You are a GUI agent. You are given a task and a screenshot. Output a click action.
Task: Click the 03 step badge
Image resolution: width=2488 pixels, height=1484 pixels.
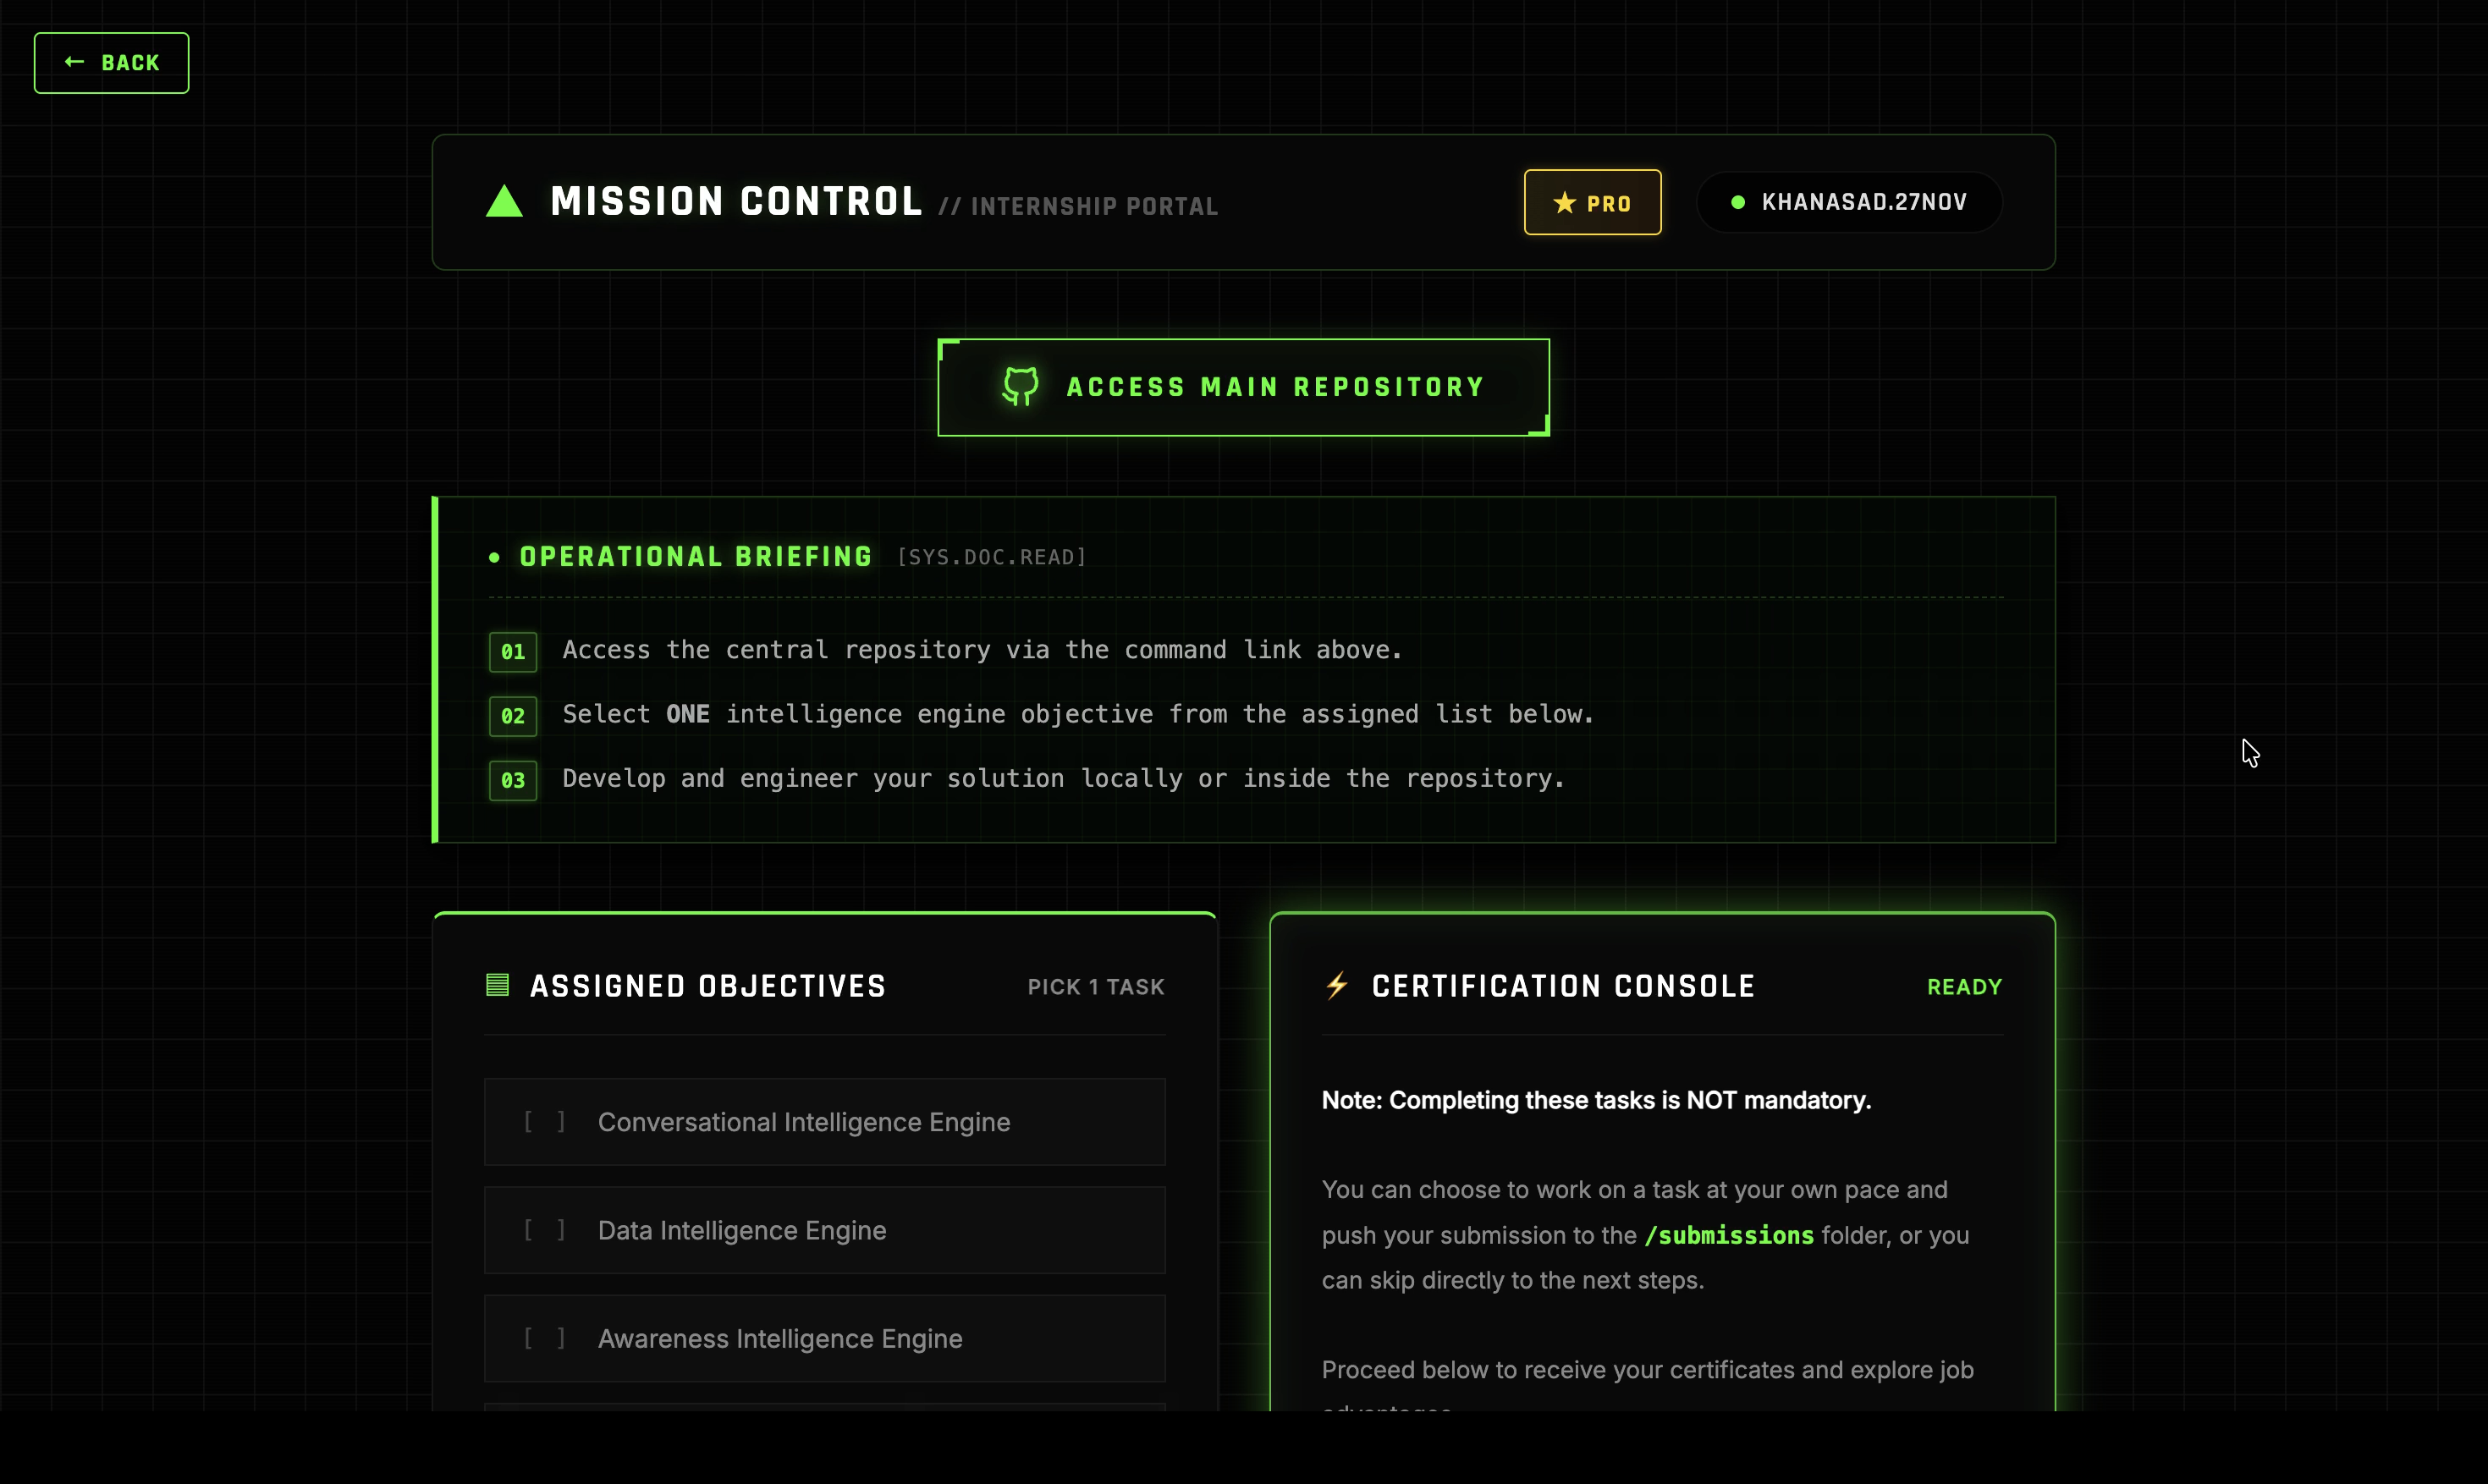click(x=513, y=780)
